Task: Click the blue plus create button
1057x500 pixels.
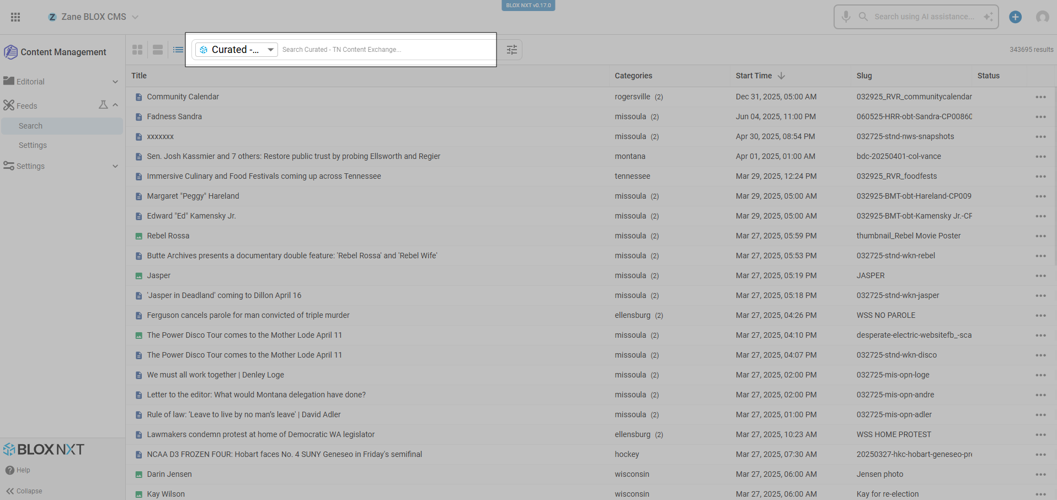Action: pyautogui.click(x=1015, y=17)
